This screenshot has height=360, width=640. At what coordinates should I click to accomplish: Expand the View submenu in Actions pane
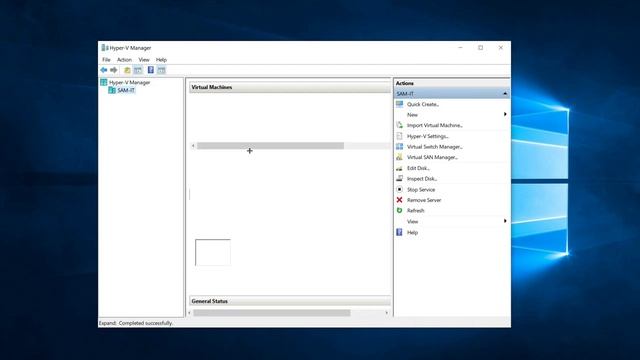[505, 221]
